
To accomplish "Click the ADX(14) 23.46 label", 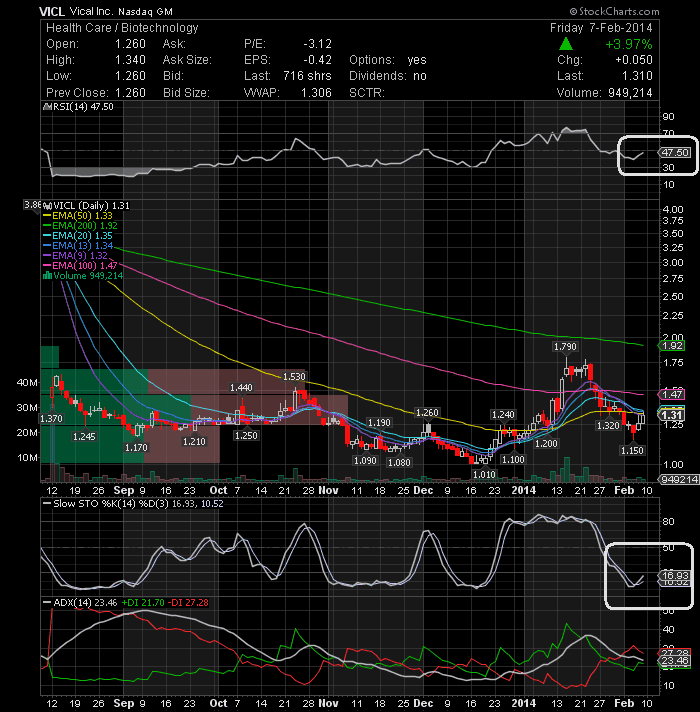I will coord(80,603).
